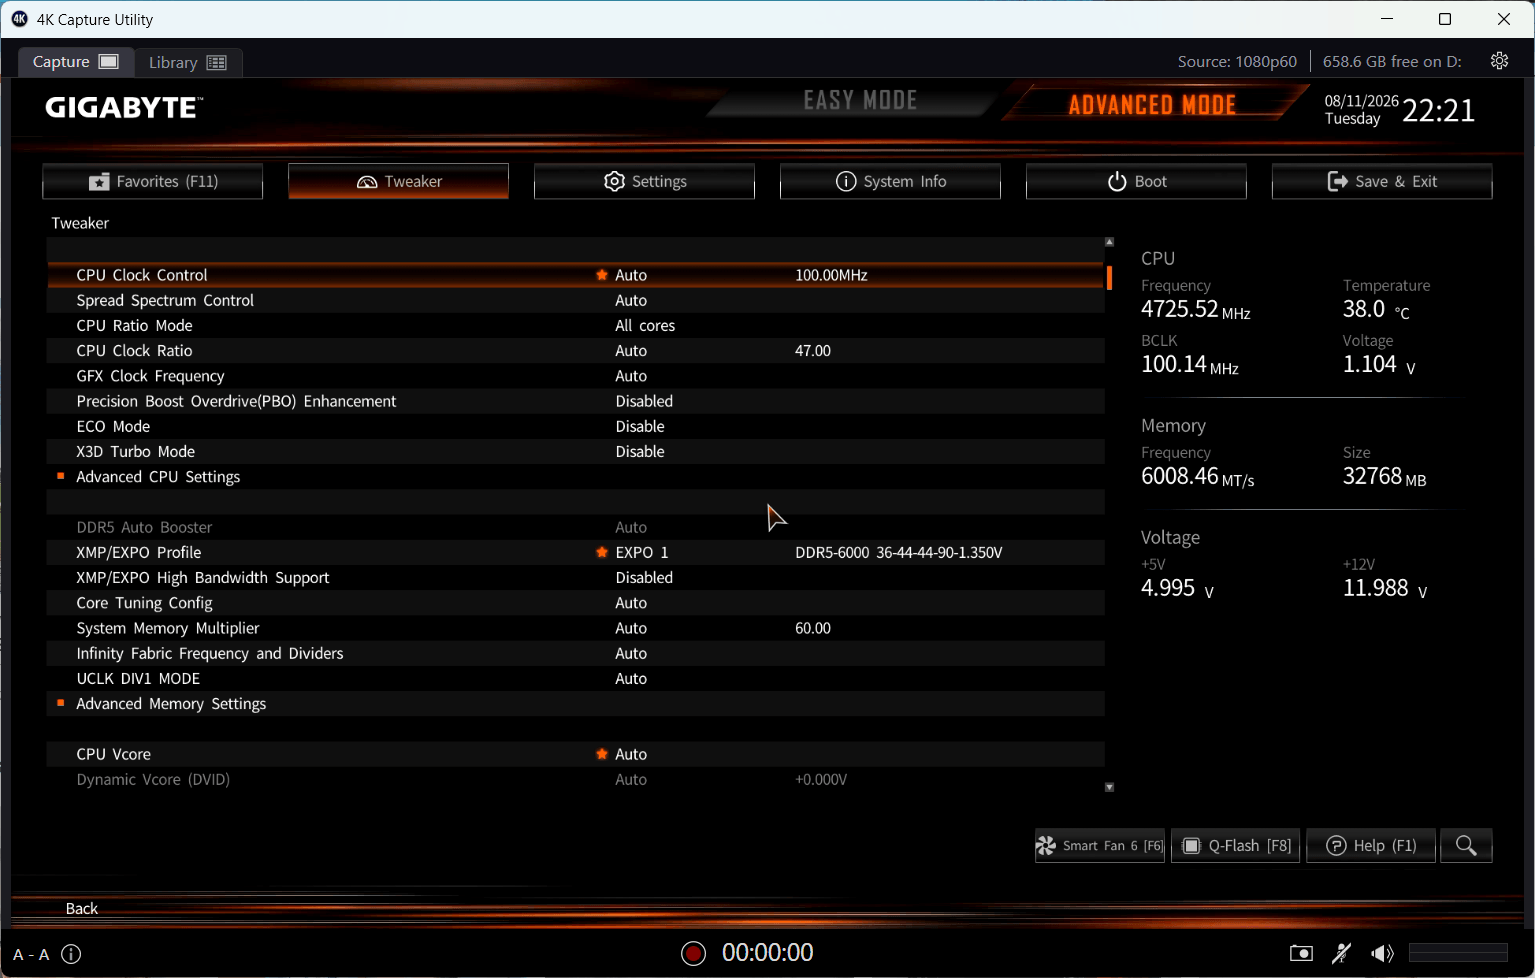1535x978 pixels.
Task: Change GFX Clock Frequency Auto value
Action: (631, 376)
